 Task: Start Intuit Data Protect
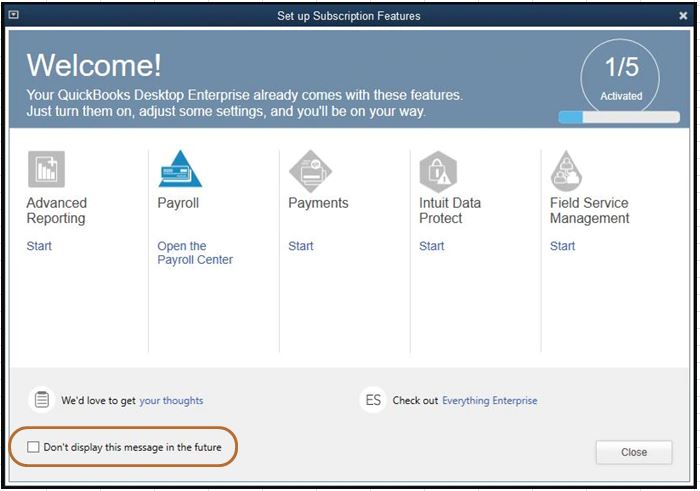432,246
